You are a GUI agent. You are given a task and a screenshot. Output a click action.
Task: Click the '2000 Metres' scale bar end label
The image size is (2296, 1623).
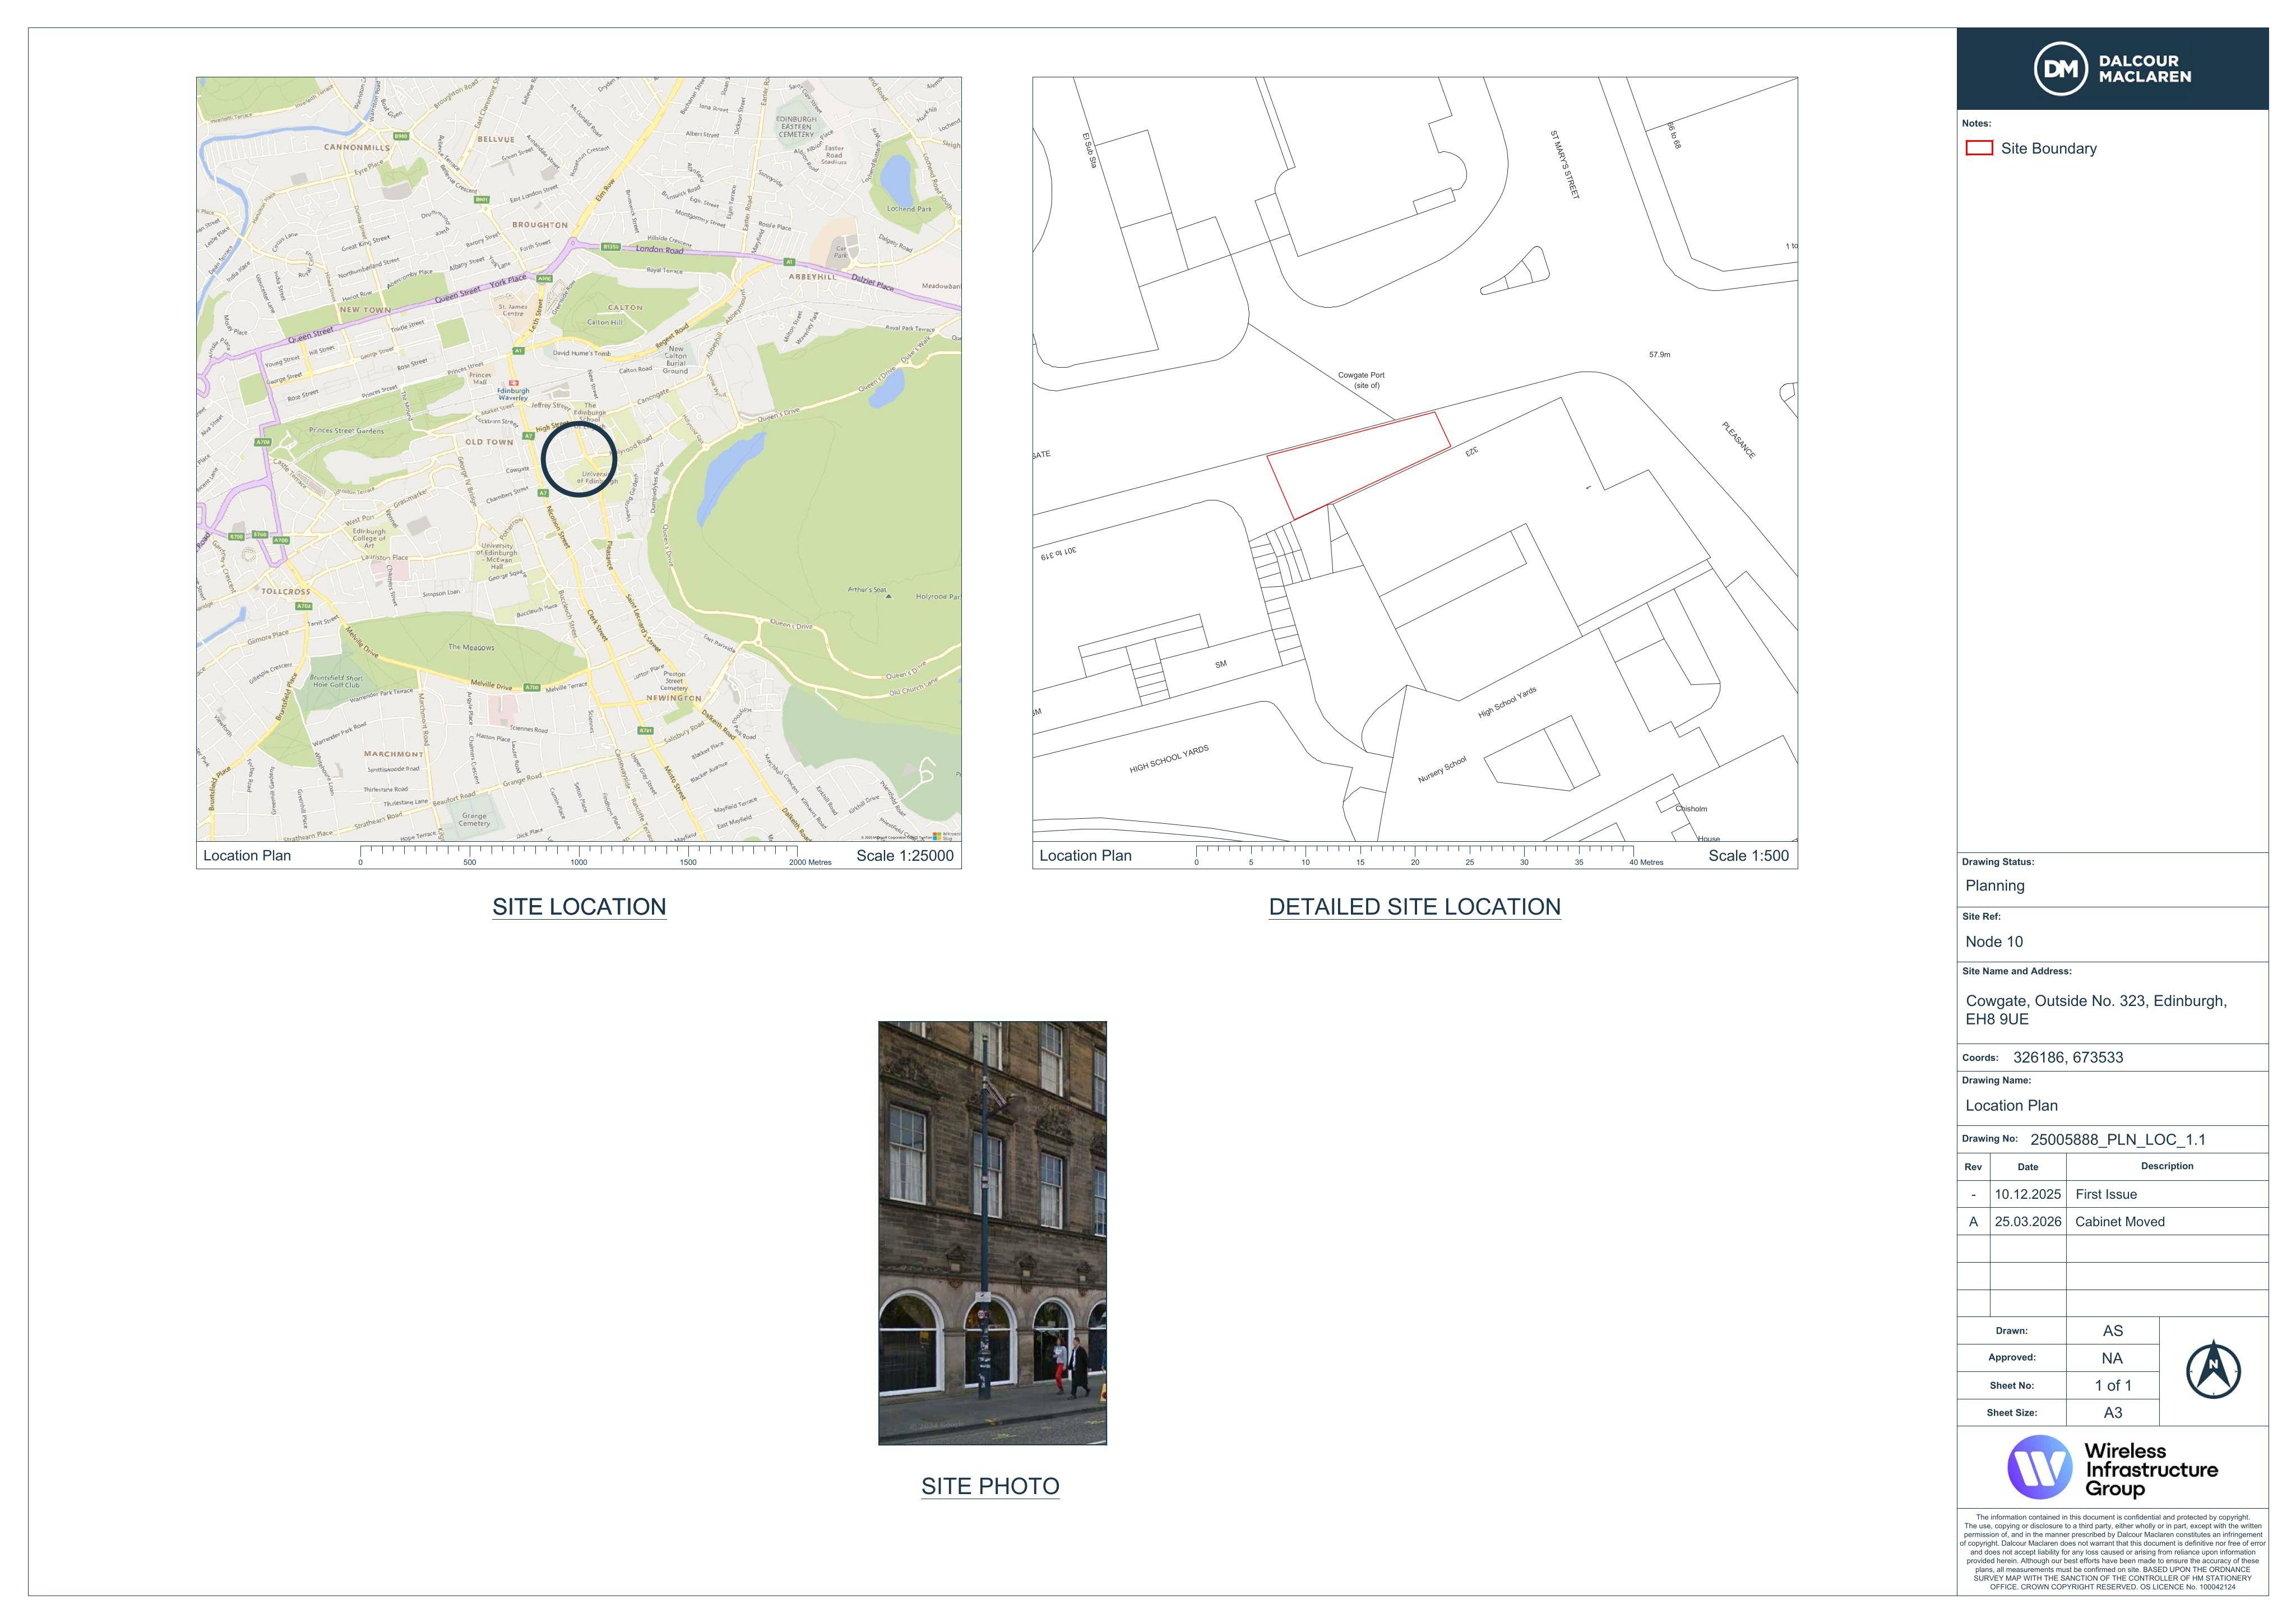(x=810, y=862)
